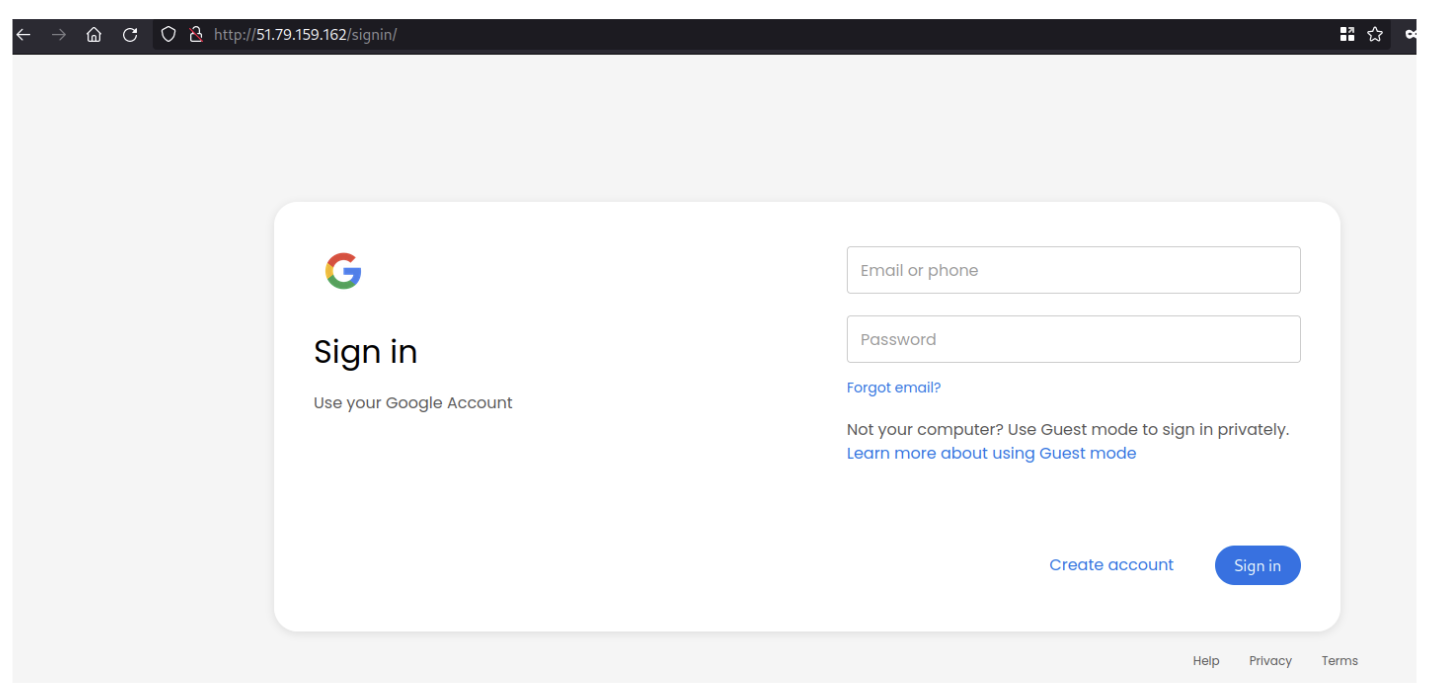This screenshot has height=694, width=1432.
Task: Click the Google logo on the card
Action: 343,270
